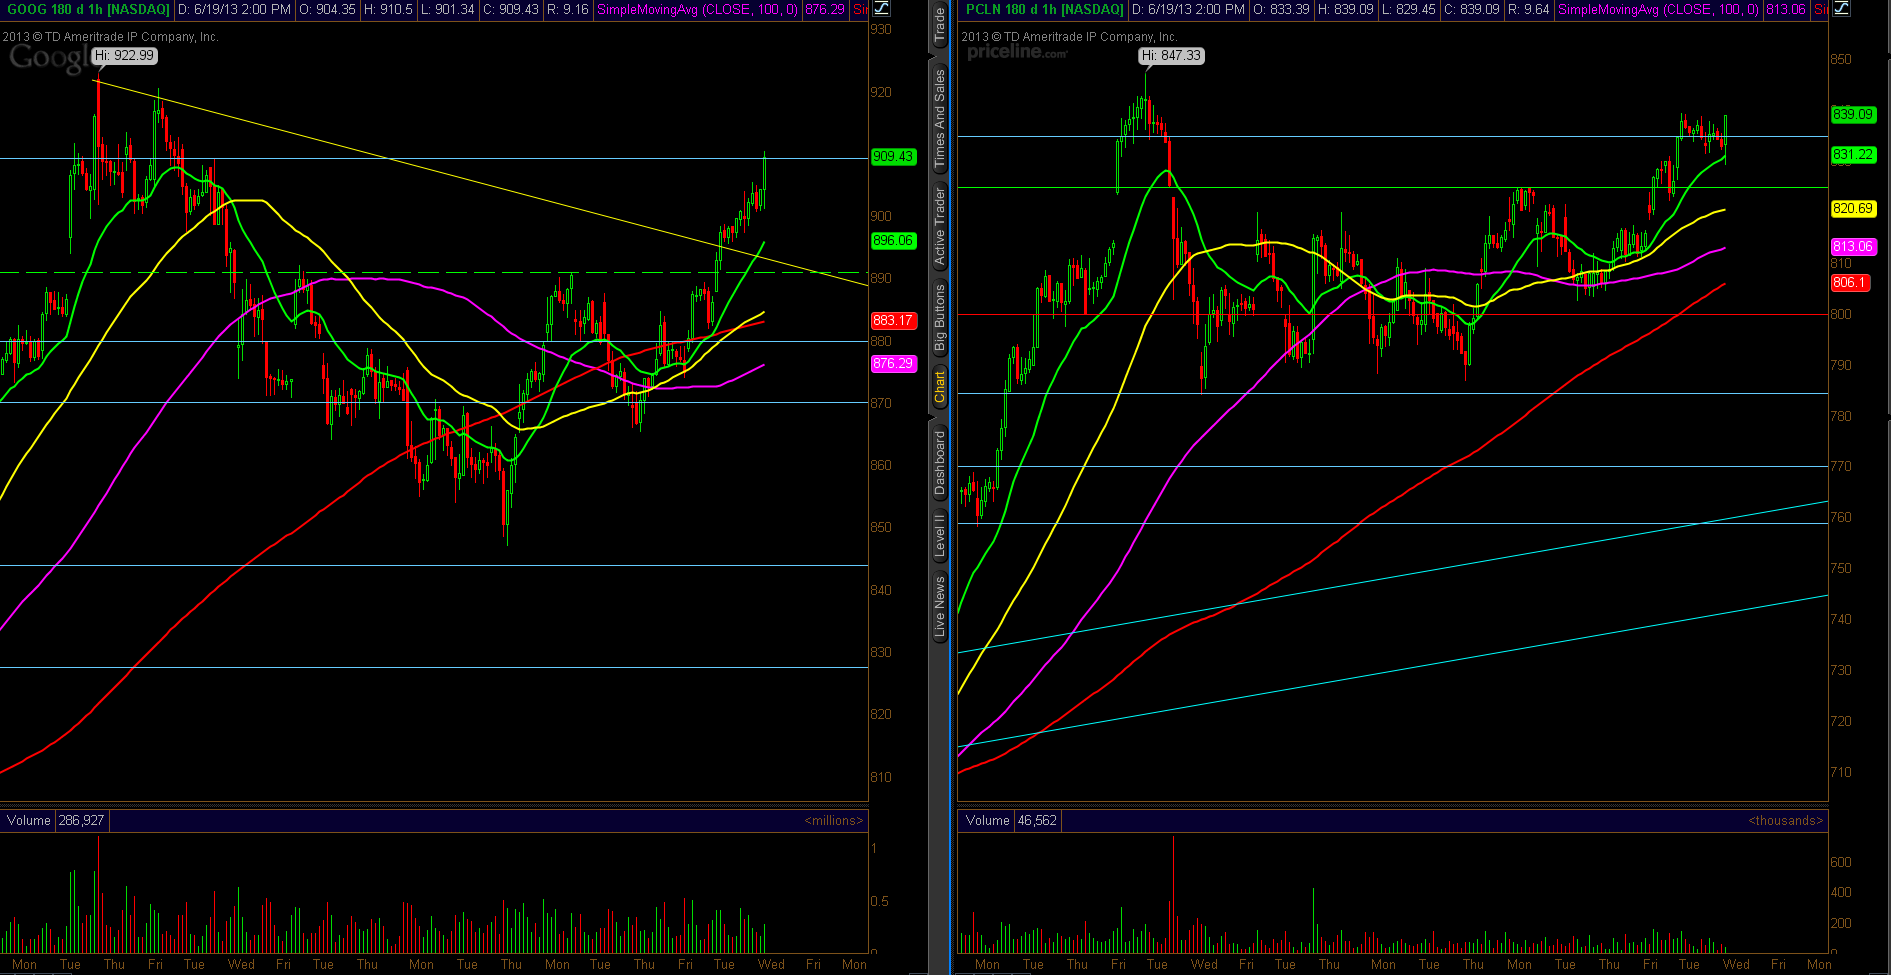Click PCLN header date D: 6/19/13 2:00 PM

pos(1189,9)
